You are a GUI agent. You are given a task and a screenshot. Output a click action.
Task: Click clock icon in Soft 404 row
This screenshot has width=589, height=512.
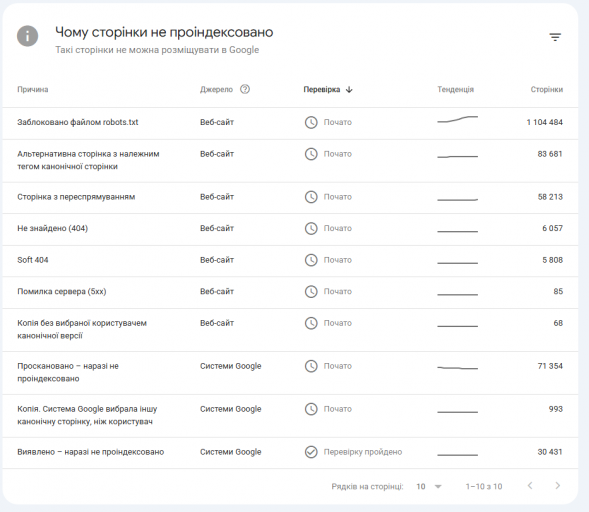click(311, 260)
